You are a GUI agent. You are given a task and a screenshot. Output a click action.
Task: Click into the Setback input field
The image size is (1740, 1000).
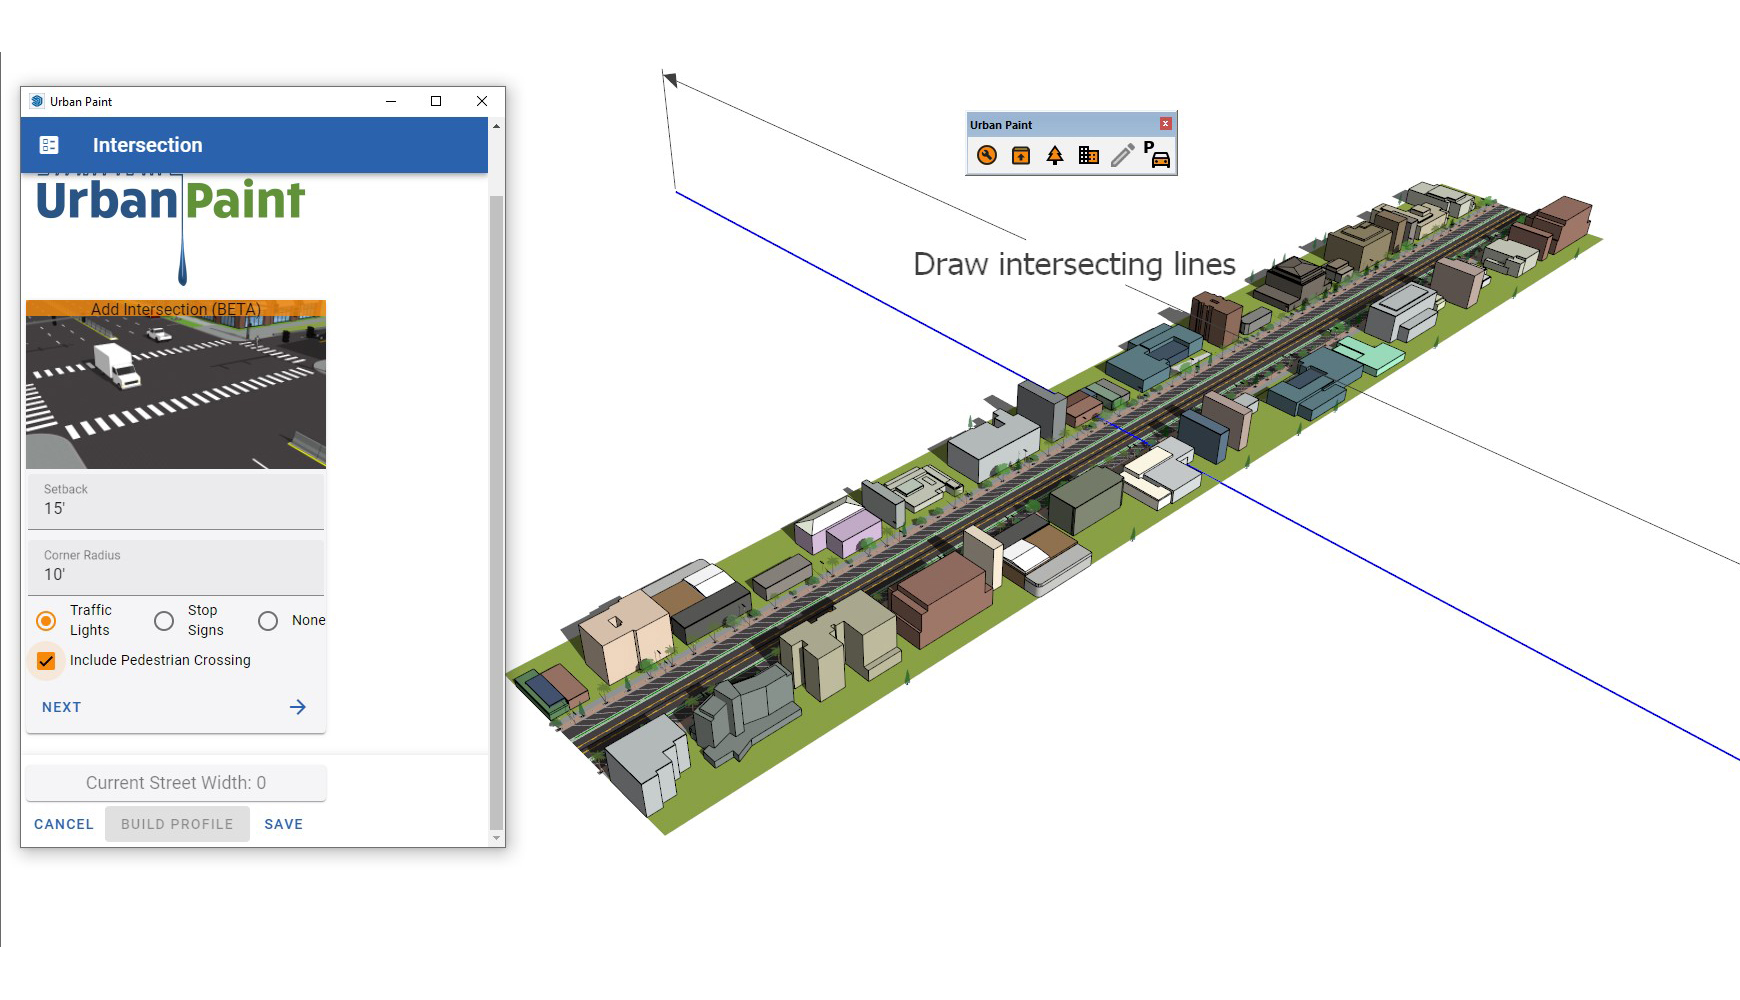tap(175, 508)
